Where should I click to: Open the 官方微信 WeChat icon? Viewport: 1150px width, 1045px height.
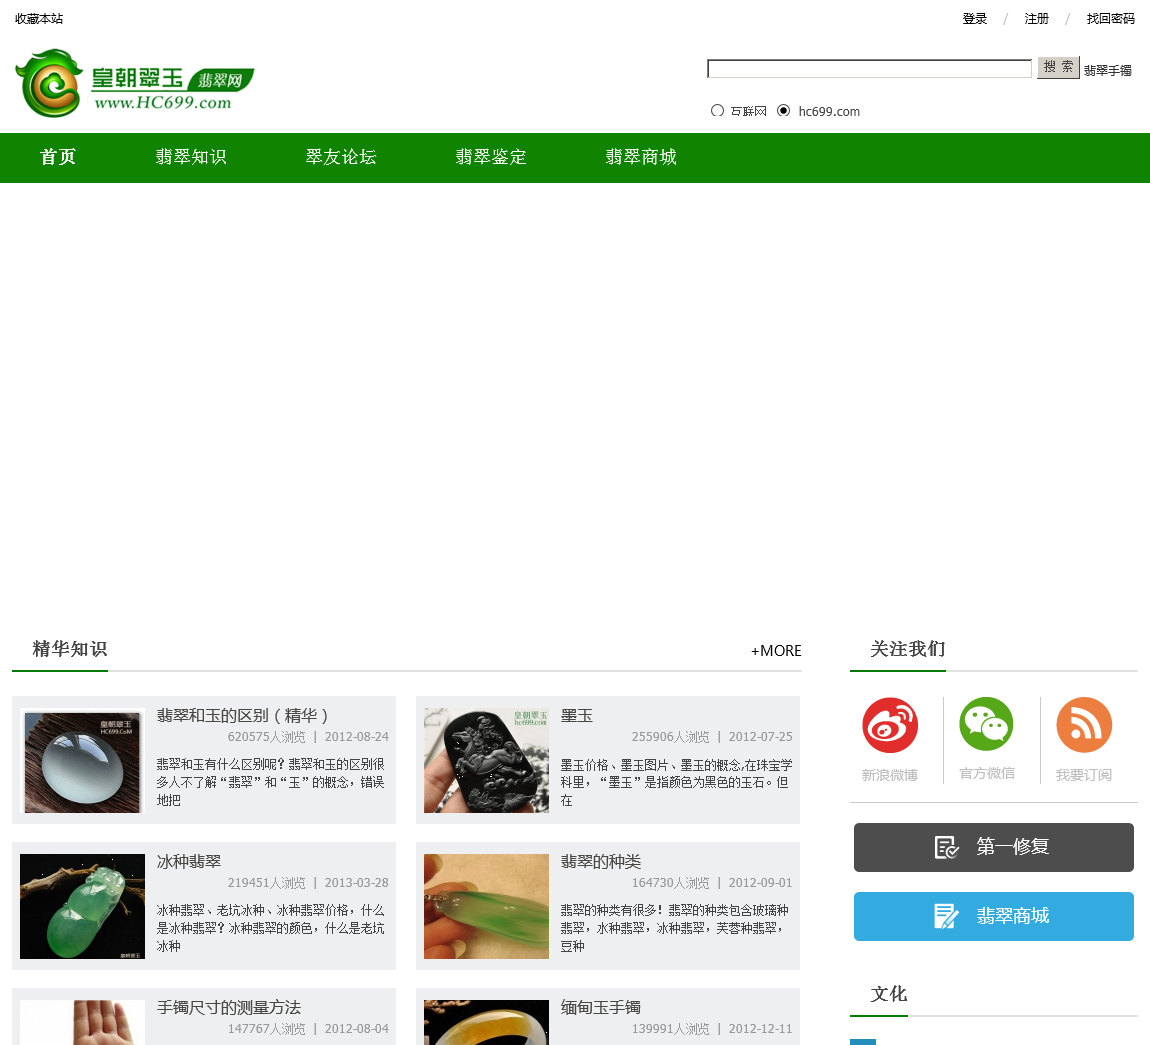(986, 724)
